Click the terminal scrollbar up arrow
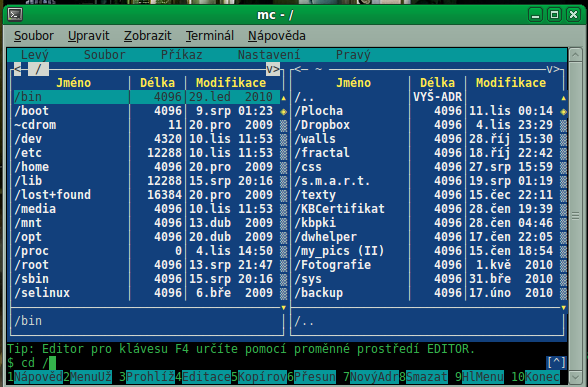The image size is (588, 387). coord(575,55)
